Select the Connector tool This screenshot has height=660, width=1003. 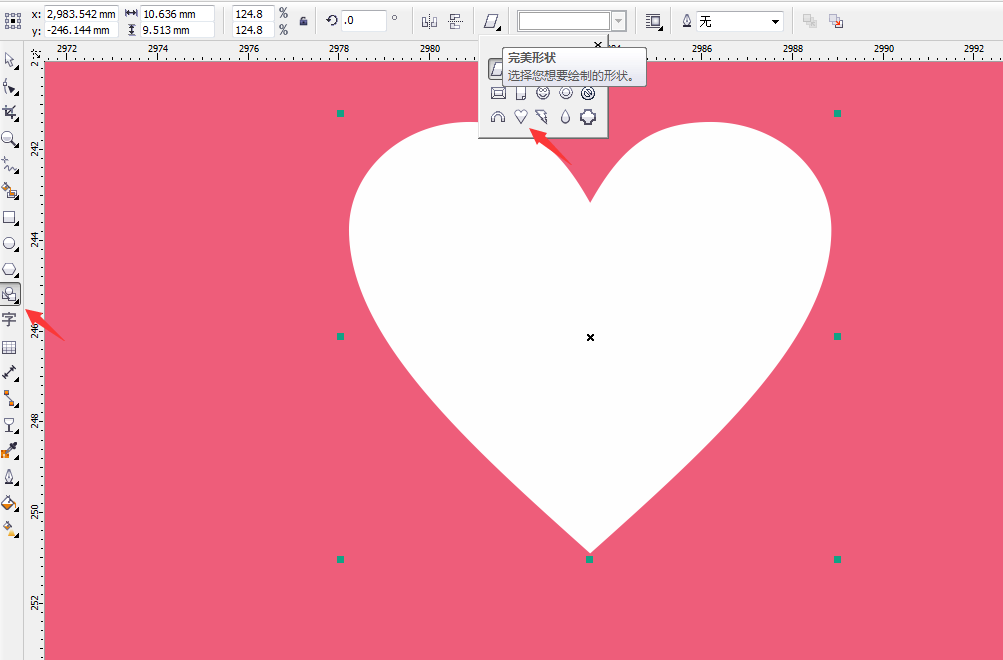coord(10,399)
